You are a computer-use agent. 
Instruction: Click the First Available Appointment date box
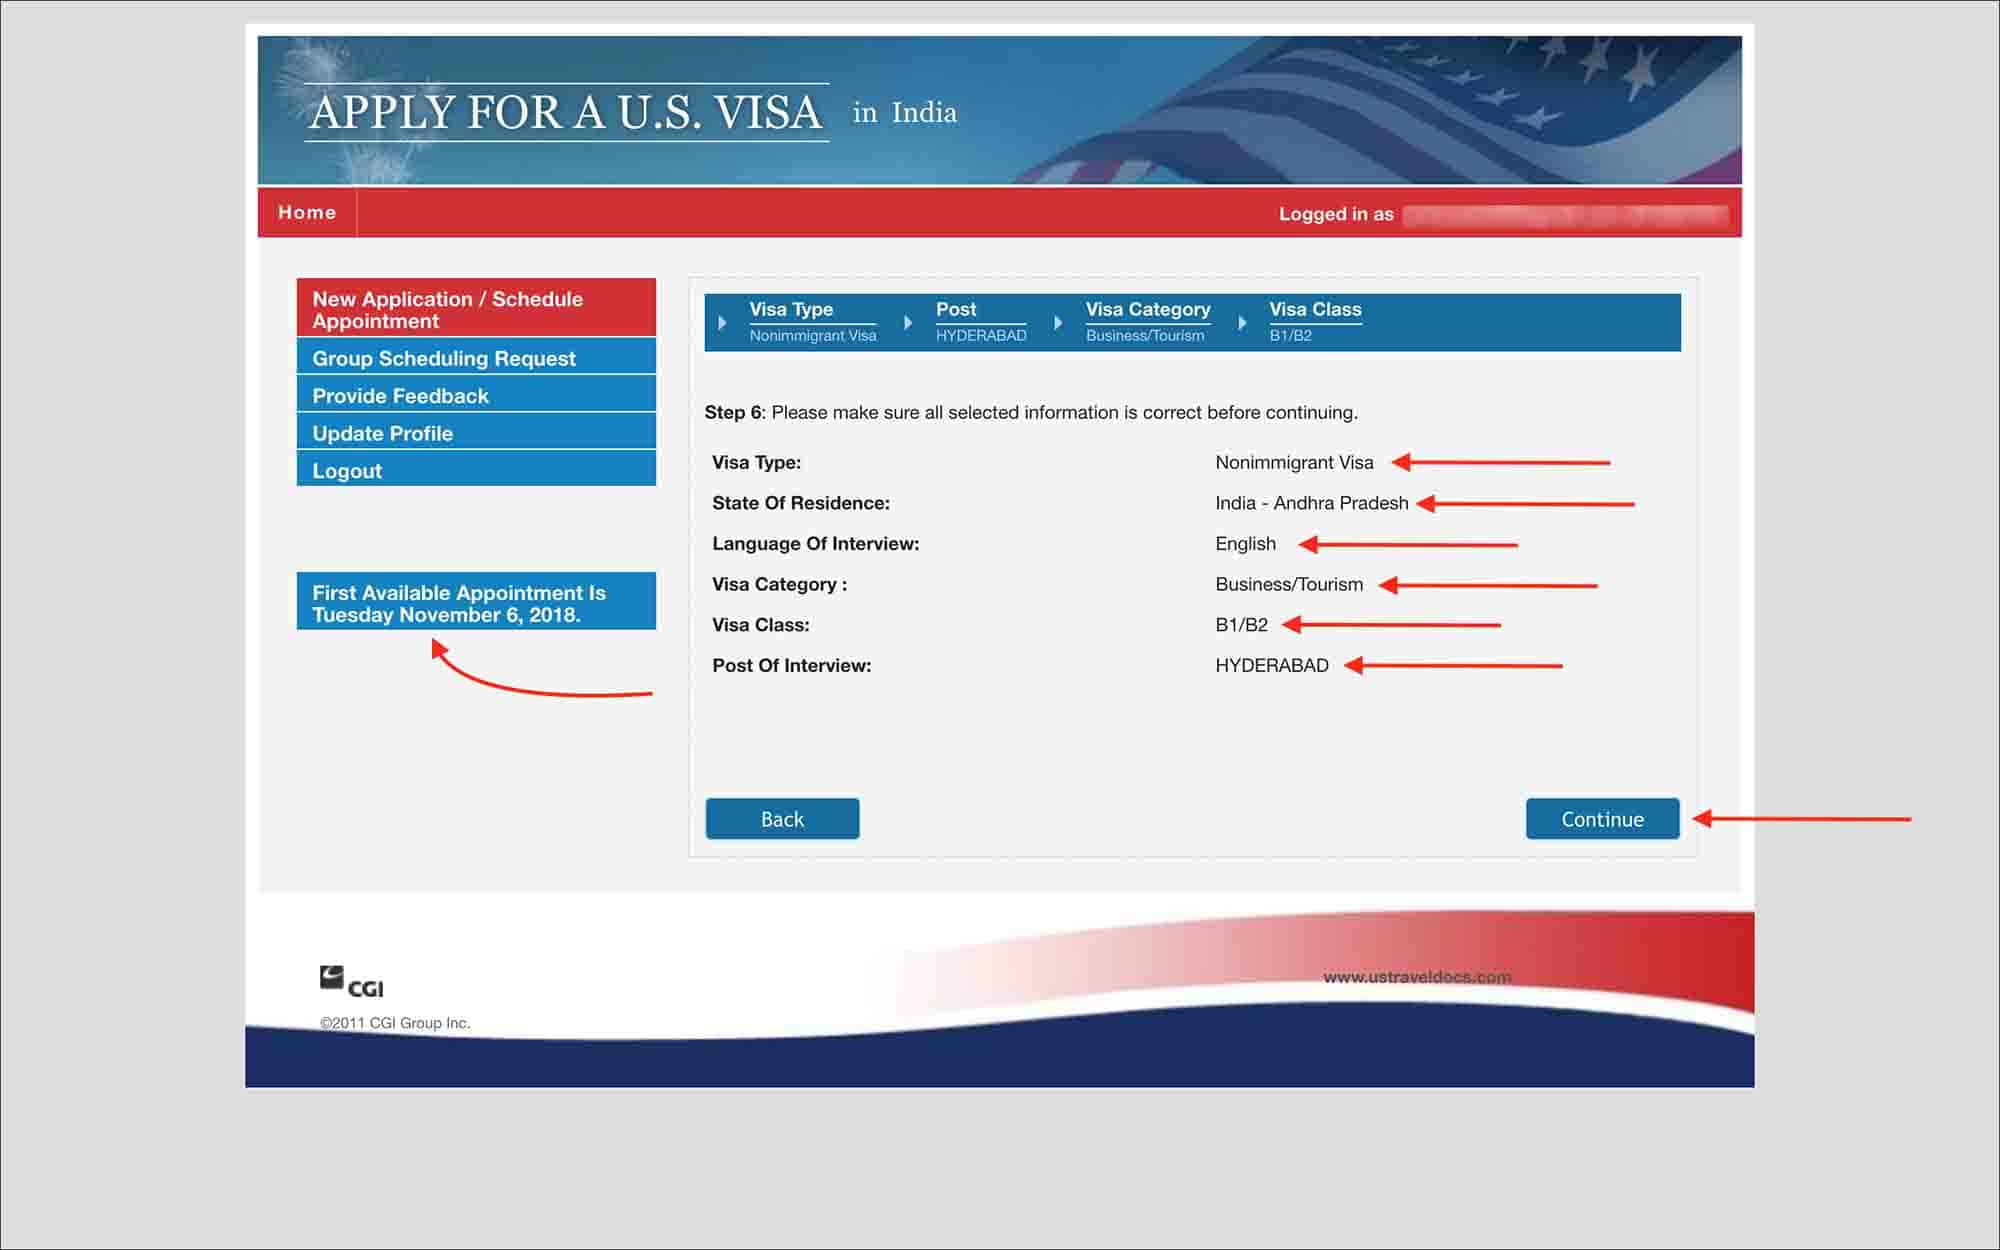475,601
